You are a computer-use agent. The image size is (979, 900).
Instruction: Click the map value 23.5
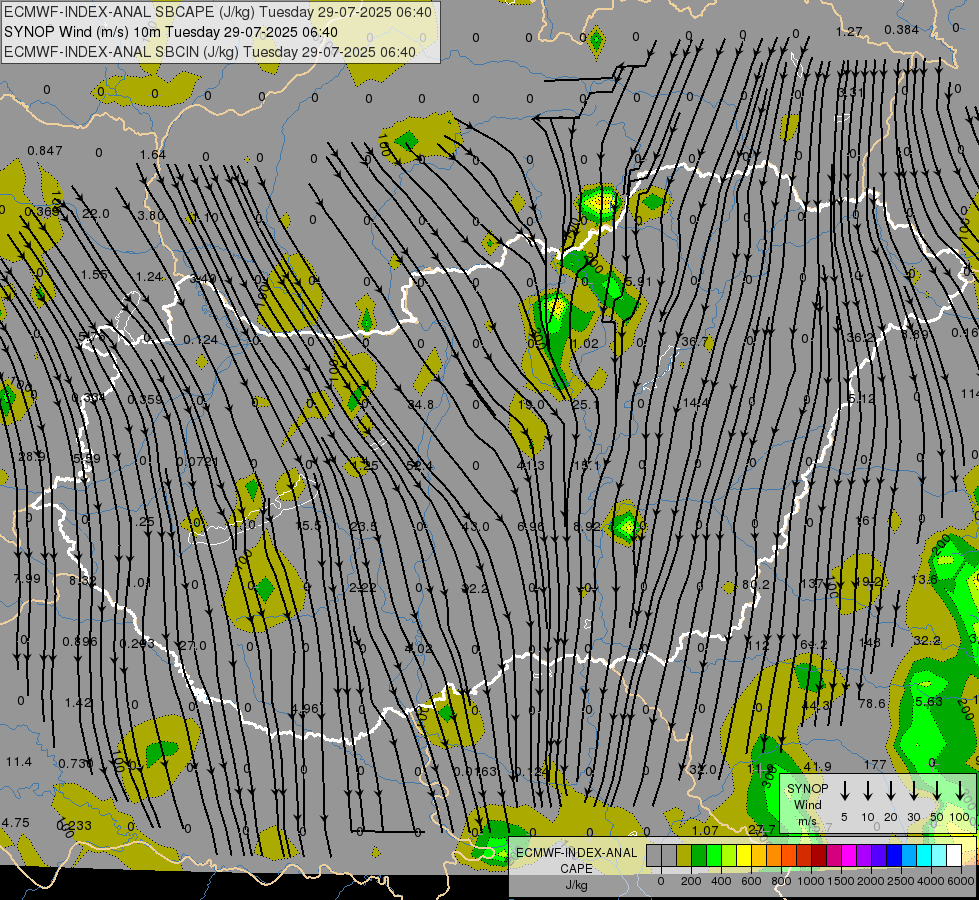click(x=363, y=527)
